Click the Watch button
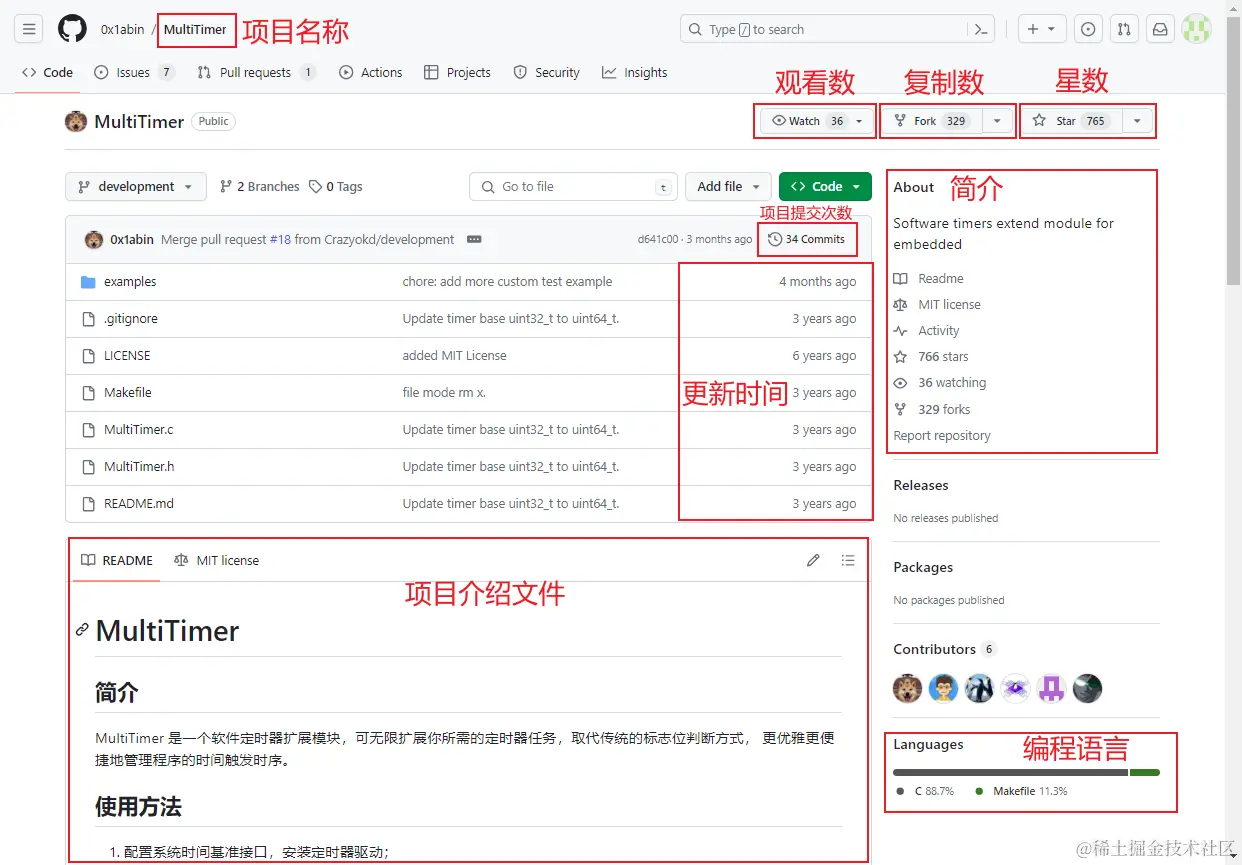Screen dimensions: 1242x865 tap(817, 121)
